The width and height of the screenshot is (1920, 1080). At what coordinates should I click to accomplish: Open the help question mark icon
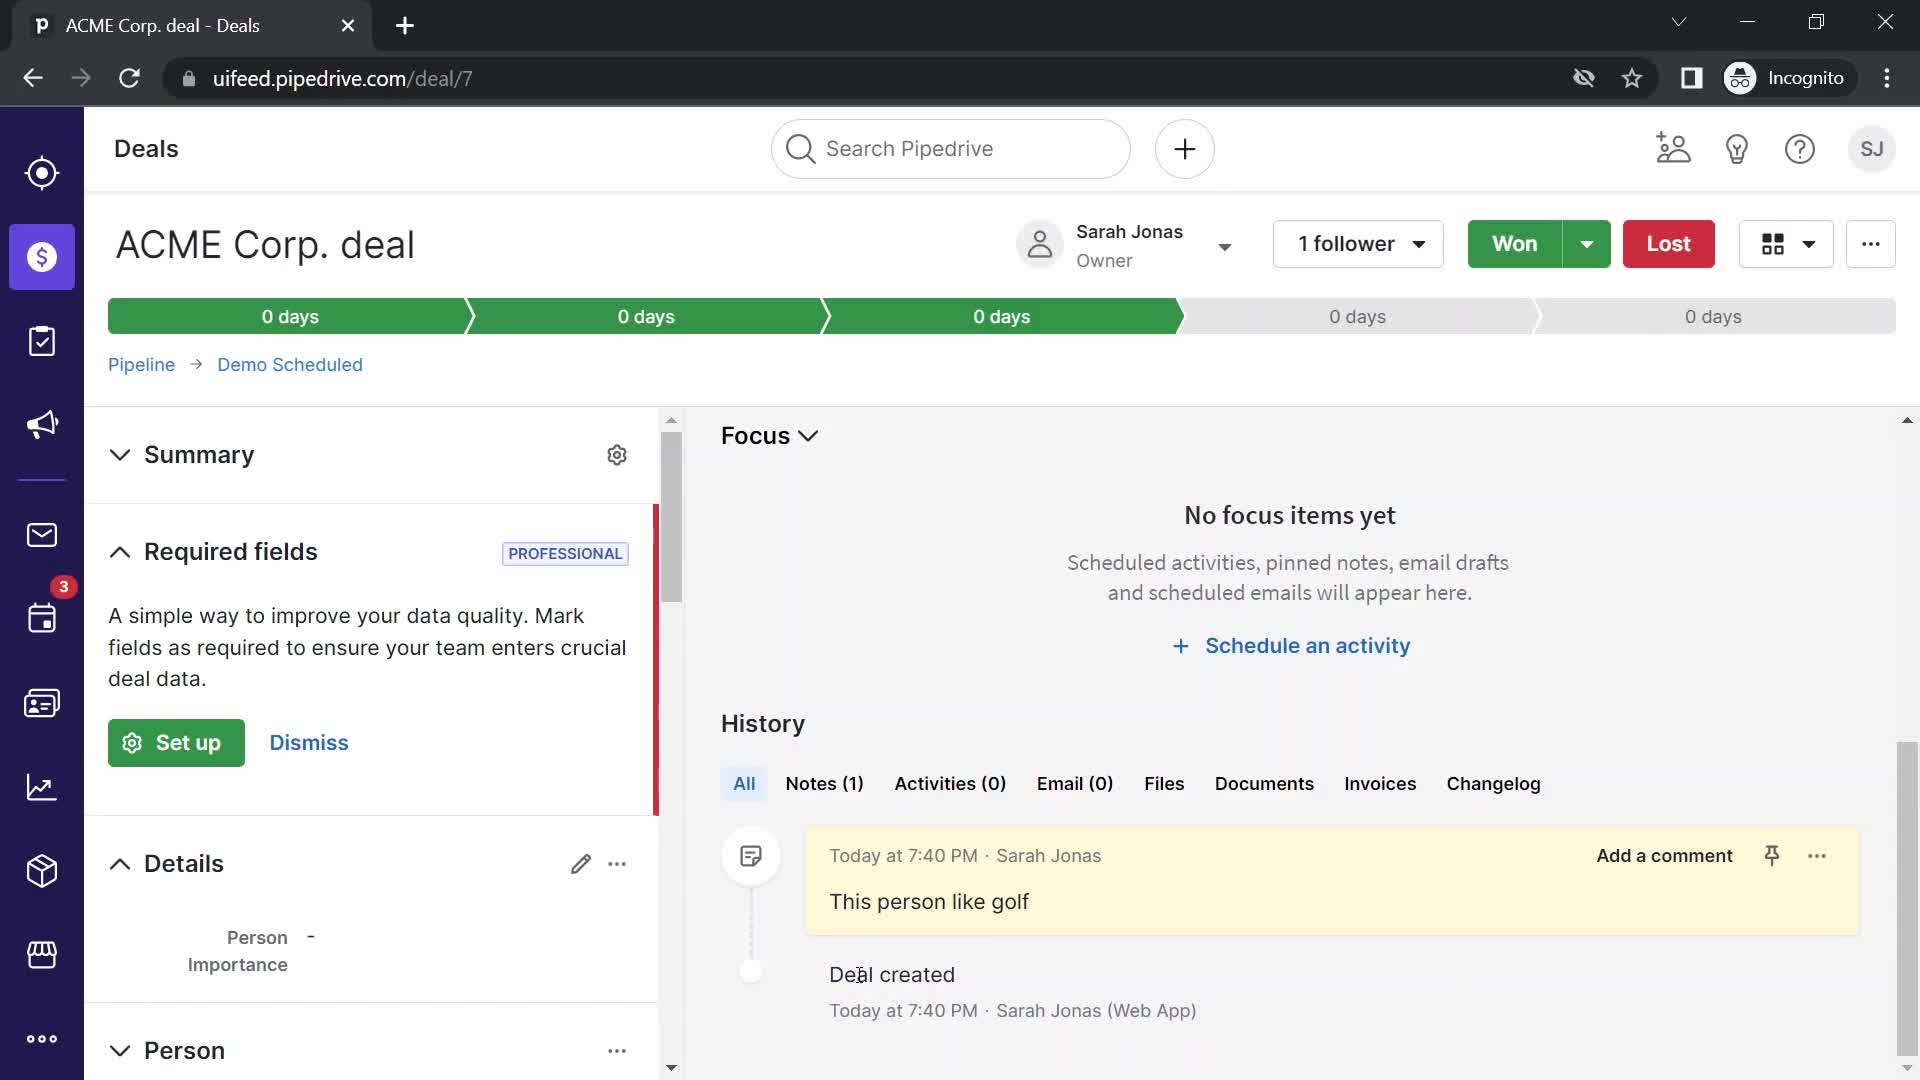pyautogui.click(x=1800, y=149)
